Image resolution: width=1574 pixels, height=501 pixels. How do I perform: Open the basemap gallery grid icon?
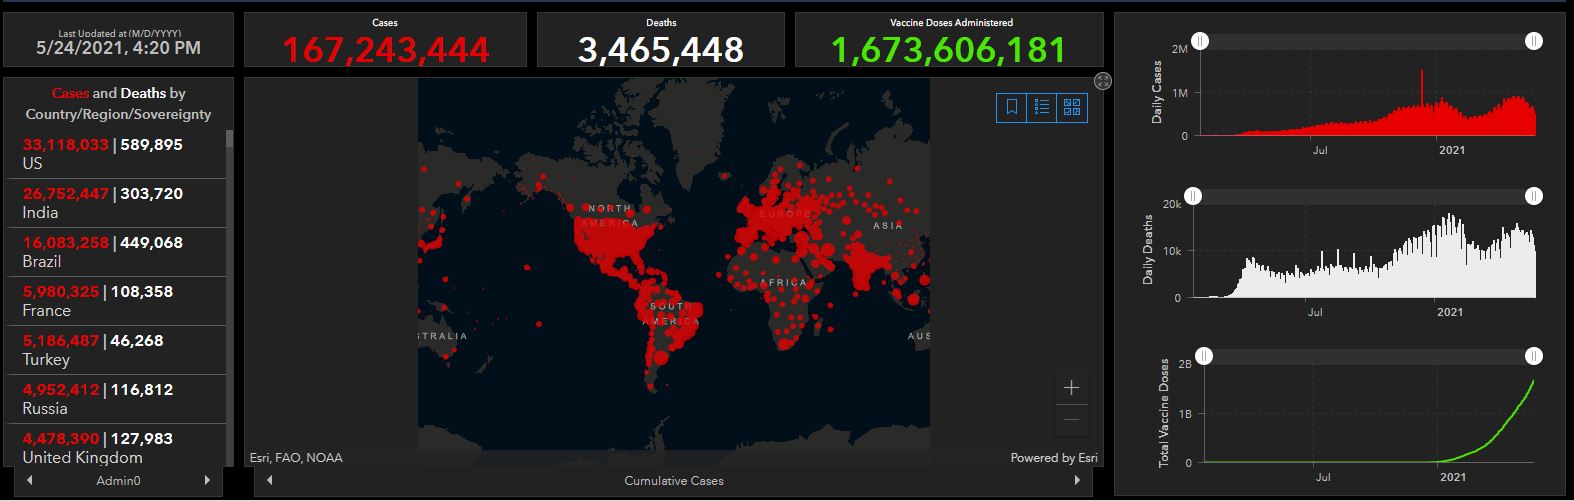point(1072,107)
